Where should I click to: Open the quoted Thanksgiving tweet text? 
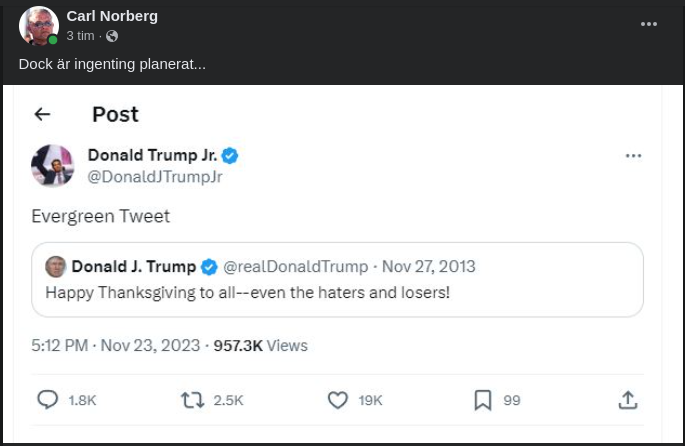coord(247,292)
